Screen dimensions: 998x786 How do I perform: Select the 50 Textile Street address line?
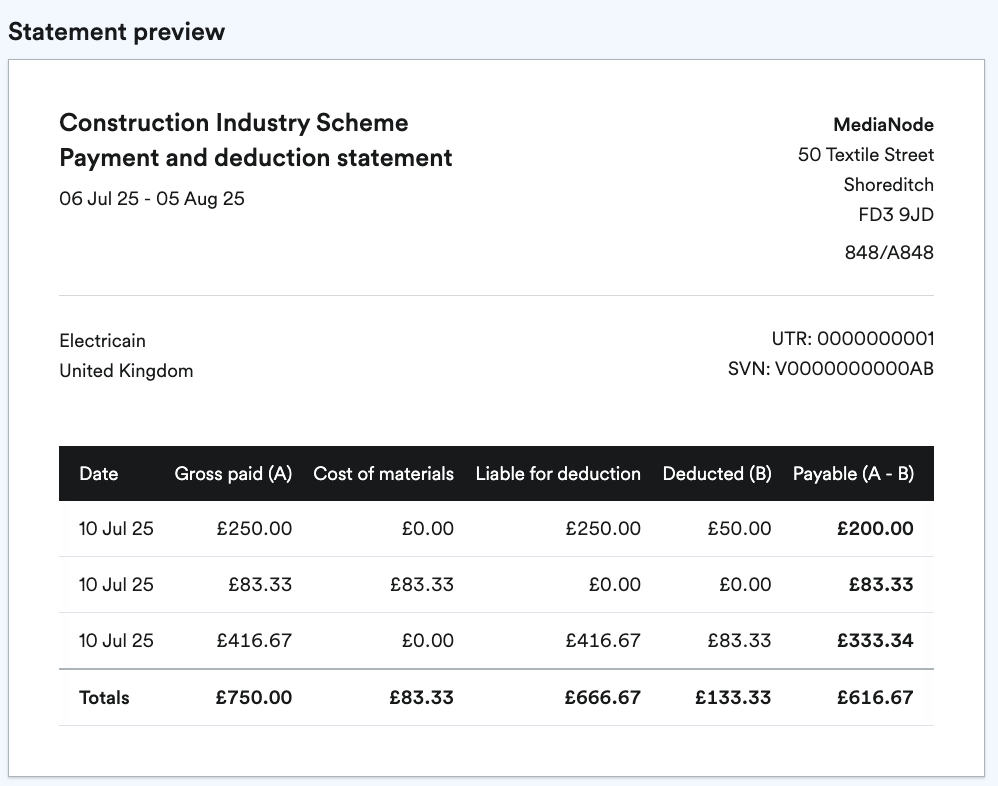point(866,155)
